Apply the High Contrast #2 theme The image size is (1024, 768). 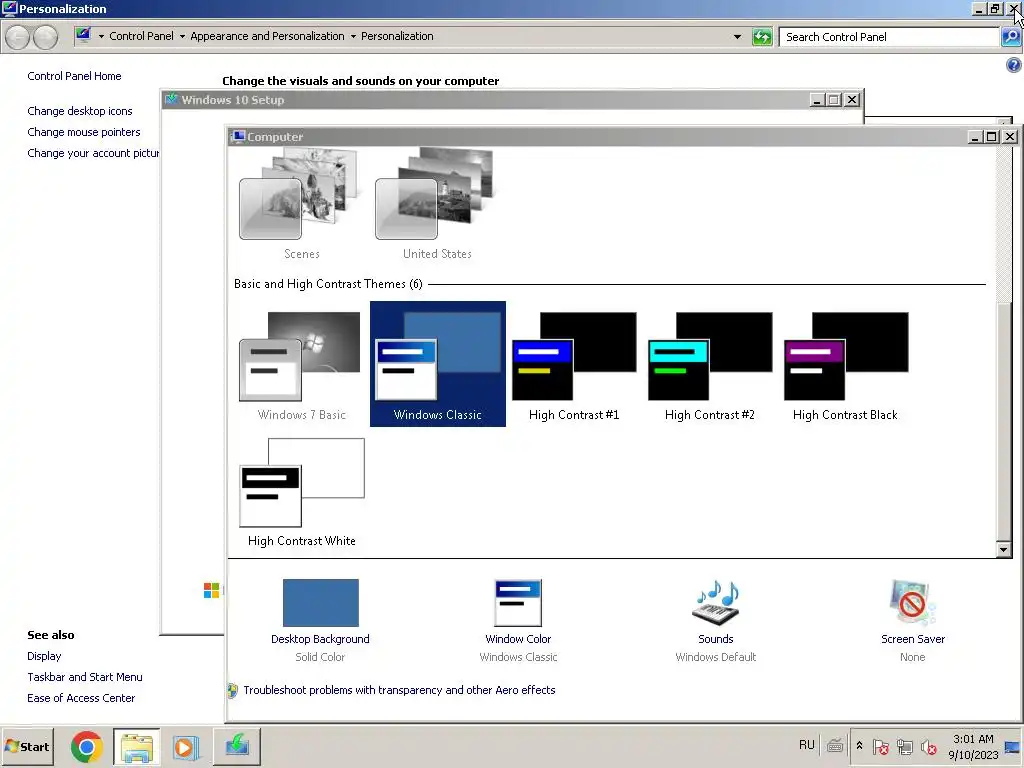pos(709,364)
